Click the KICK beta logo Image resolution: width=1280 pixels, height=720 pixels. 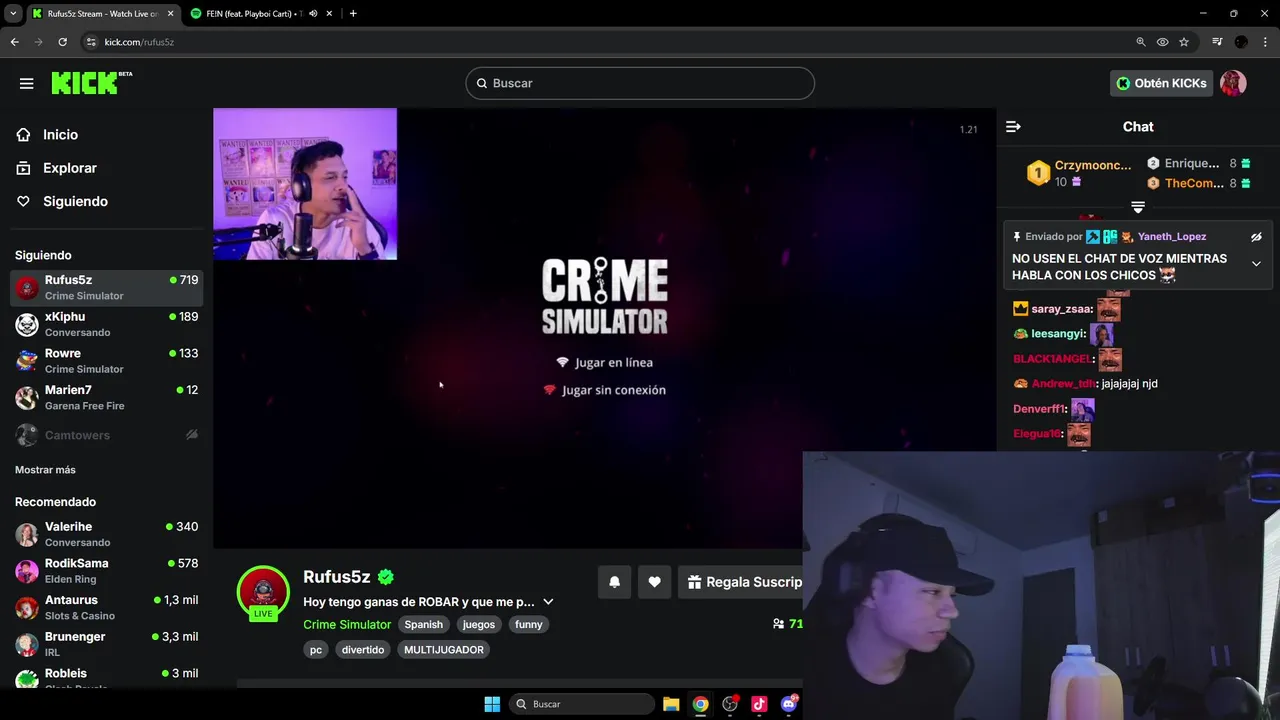click(x=91, y=82)
